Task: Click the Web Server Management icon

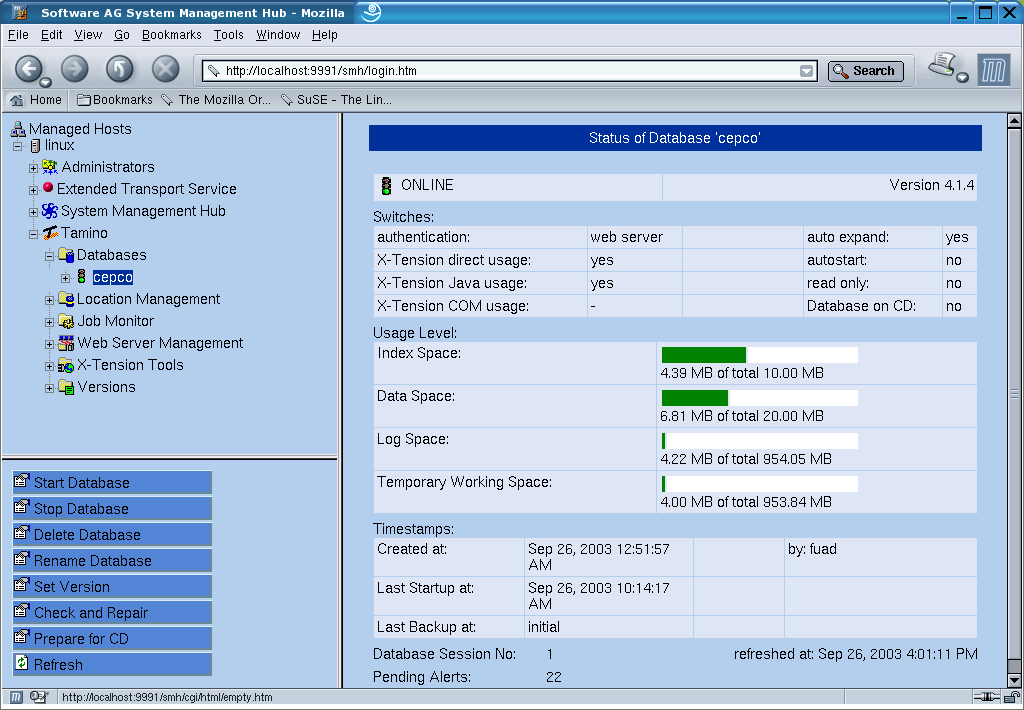Action: click(x=65, y=343)
